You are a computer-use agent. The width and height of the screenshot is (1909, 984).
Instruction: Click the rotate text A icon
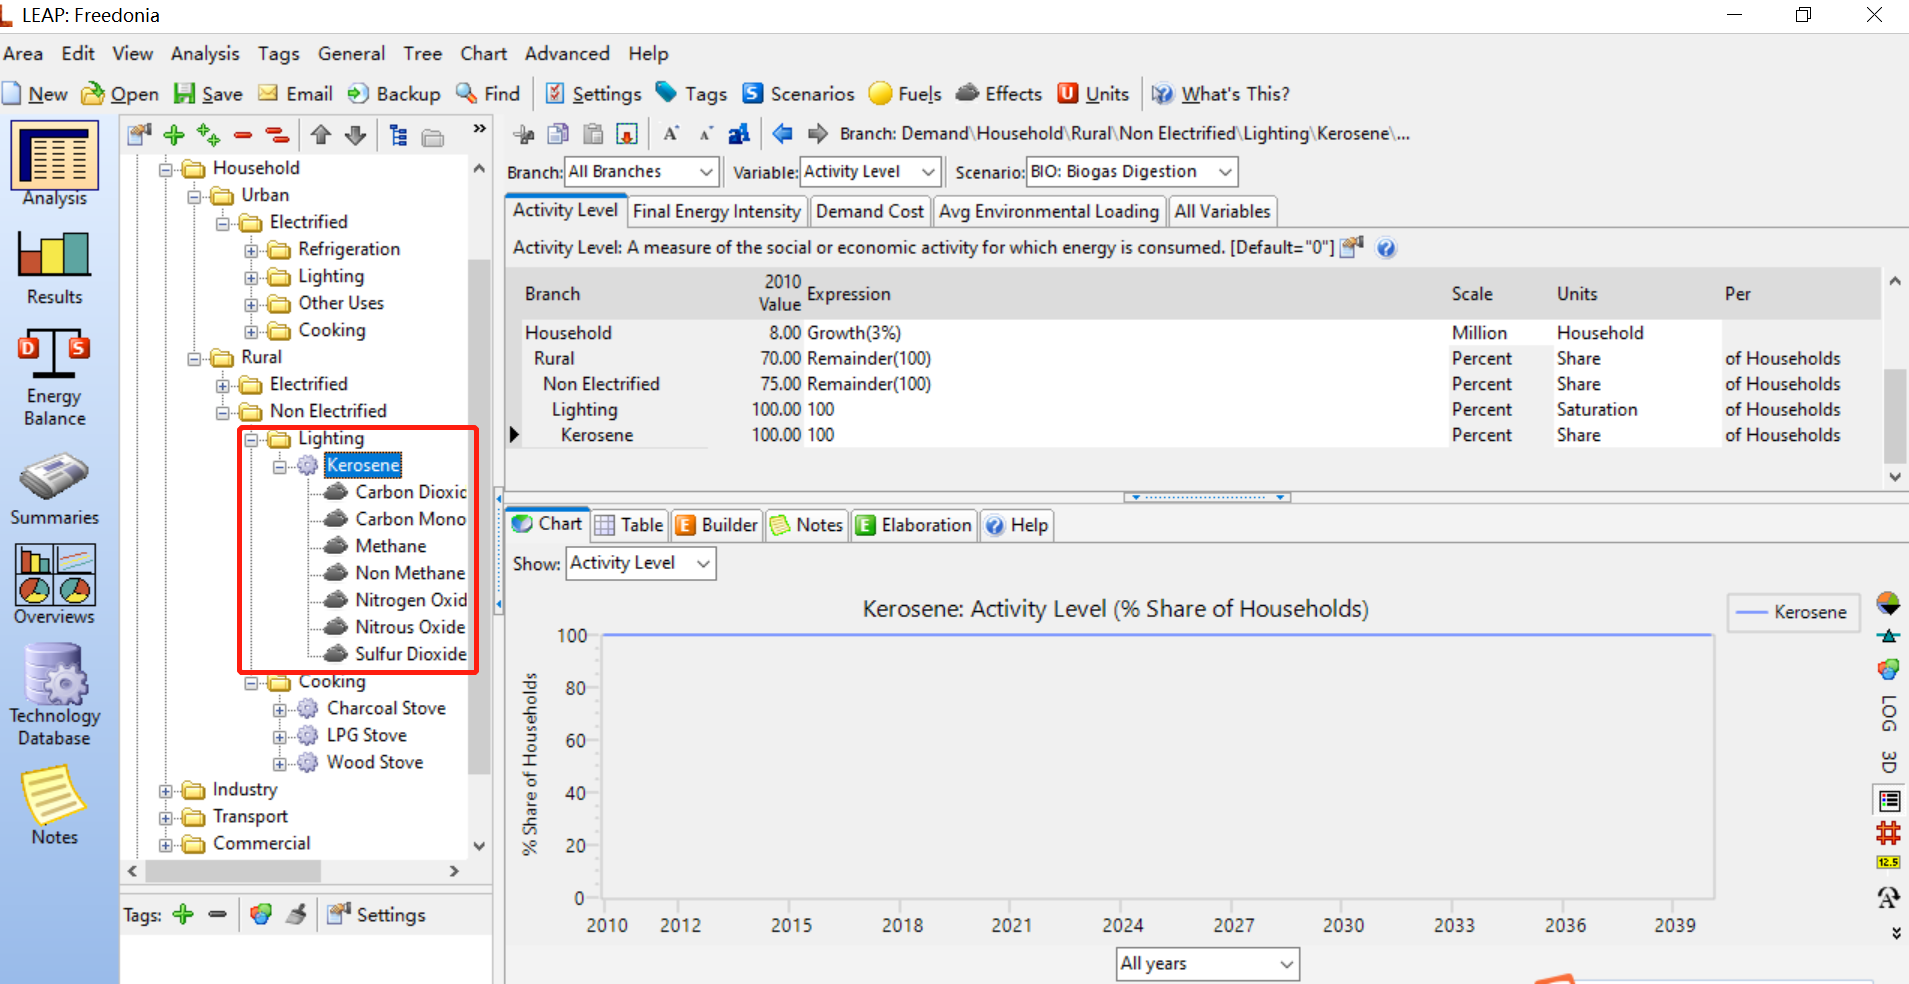pos(1888,897)
